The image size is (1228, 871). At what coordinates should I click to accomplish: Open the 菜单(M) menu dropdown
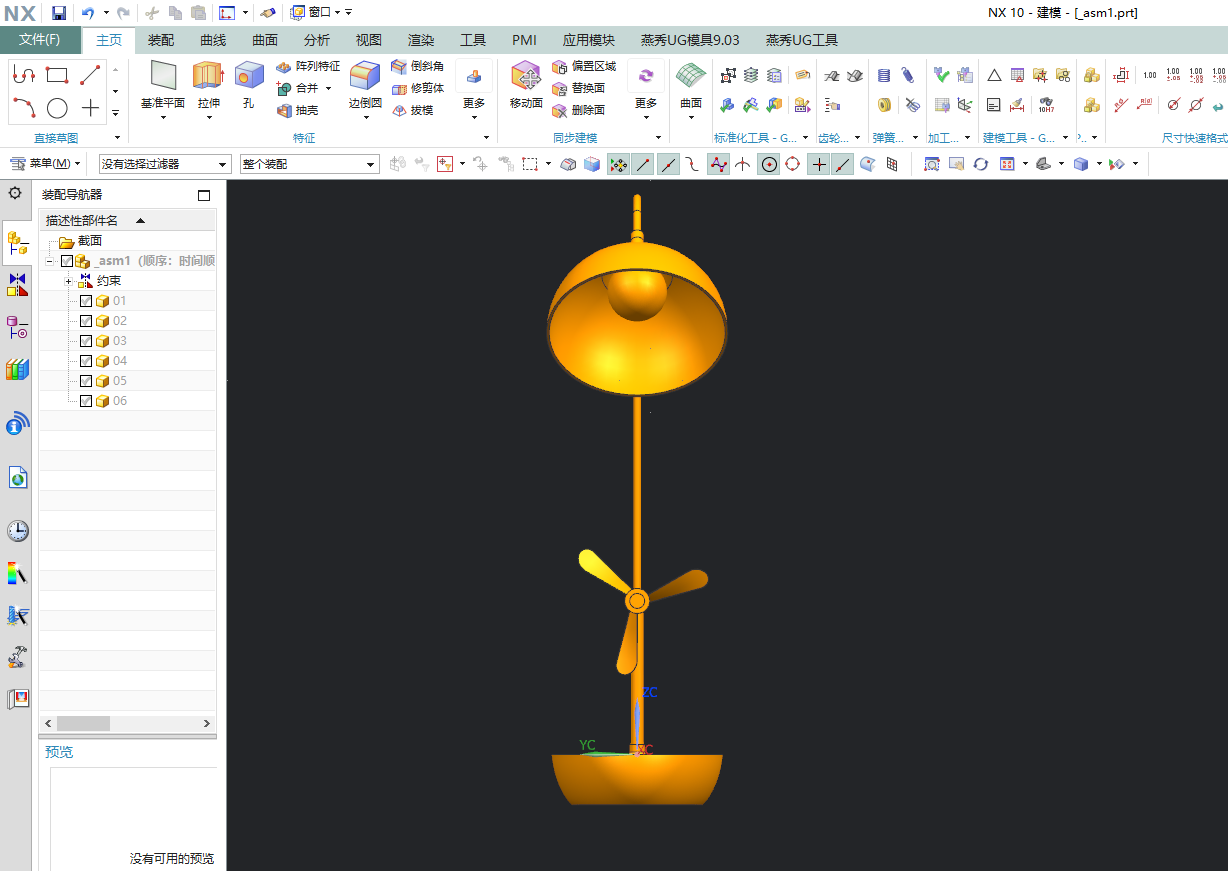(x=45, y=164)
